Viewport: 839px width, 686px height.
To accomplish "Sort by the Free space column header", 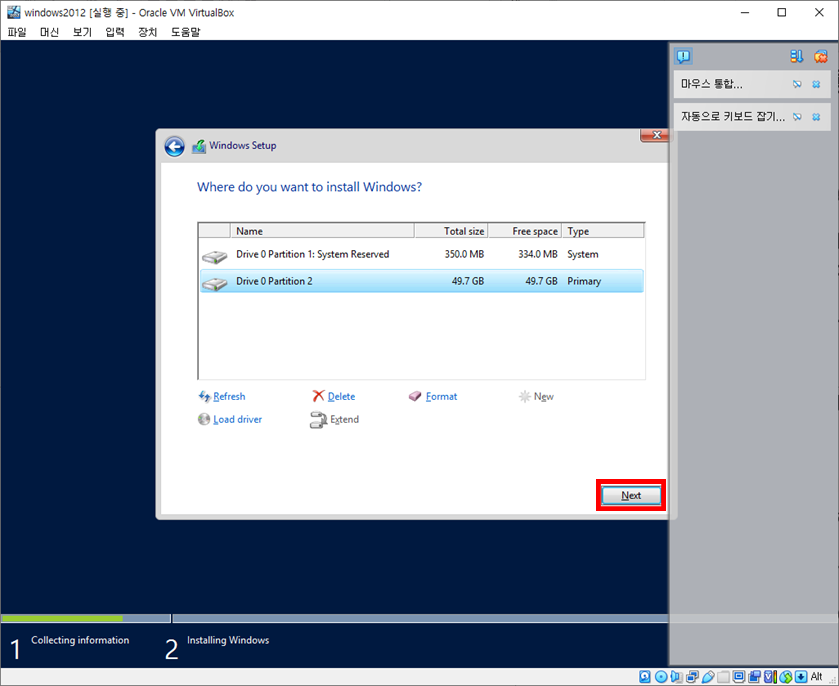I will click(525, 231).
